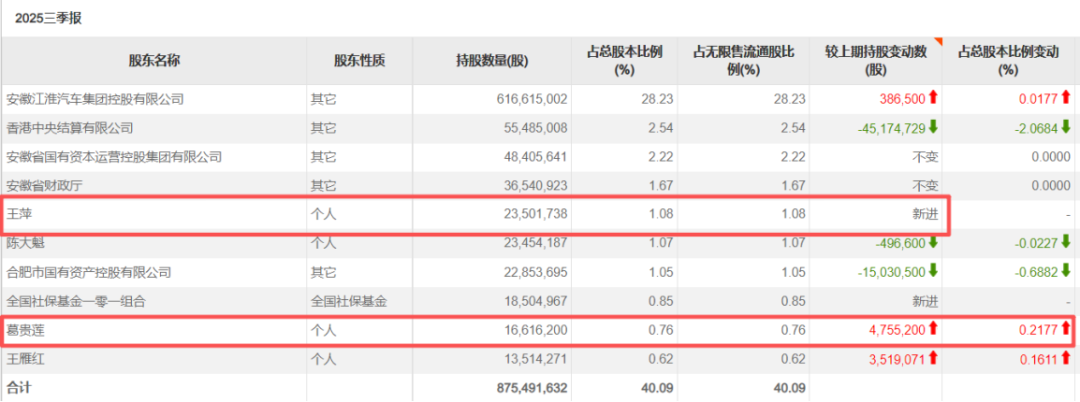This screenshot has height=402, width=1080.
Task: Click change value 4,755,200
Action: pos(896,330)
